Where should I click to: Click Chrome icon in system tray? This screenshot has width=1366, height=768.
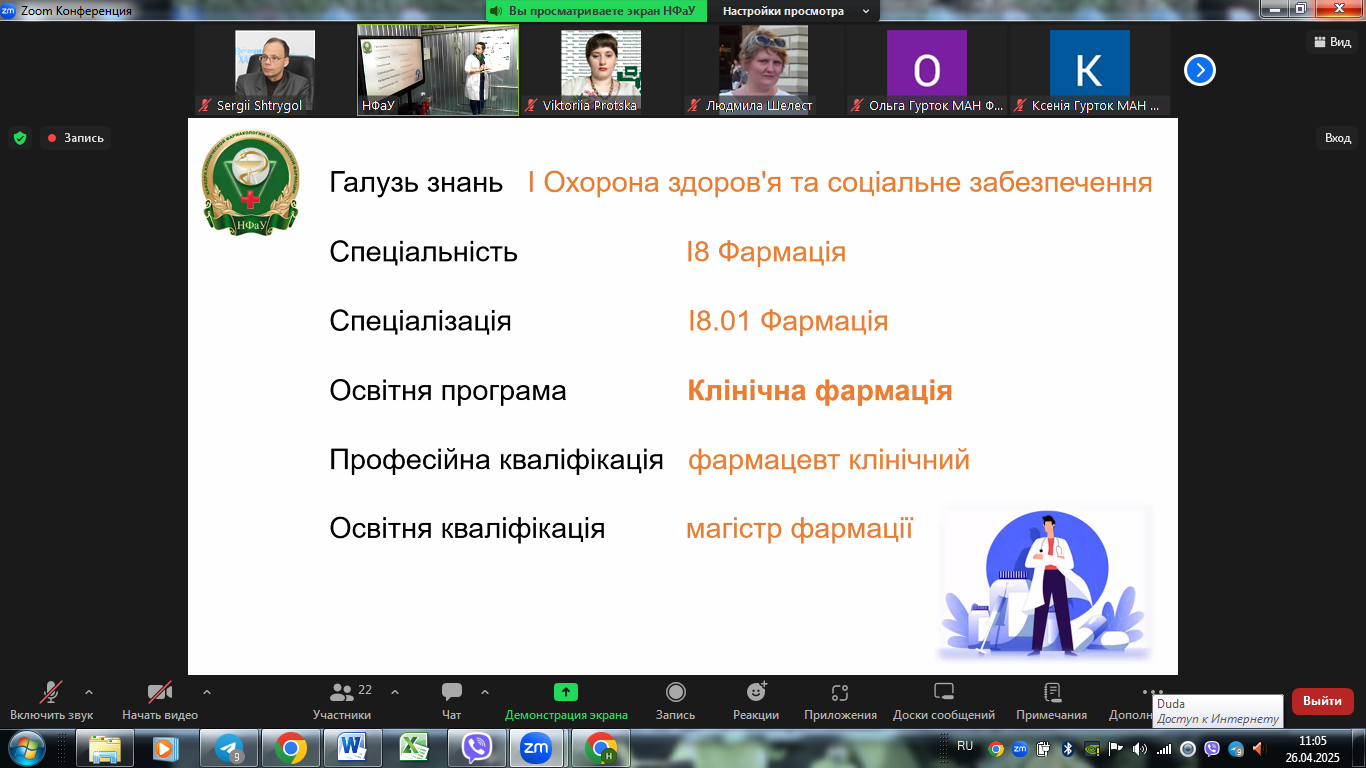coord(996,748)
